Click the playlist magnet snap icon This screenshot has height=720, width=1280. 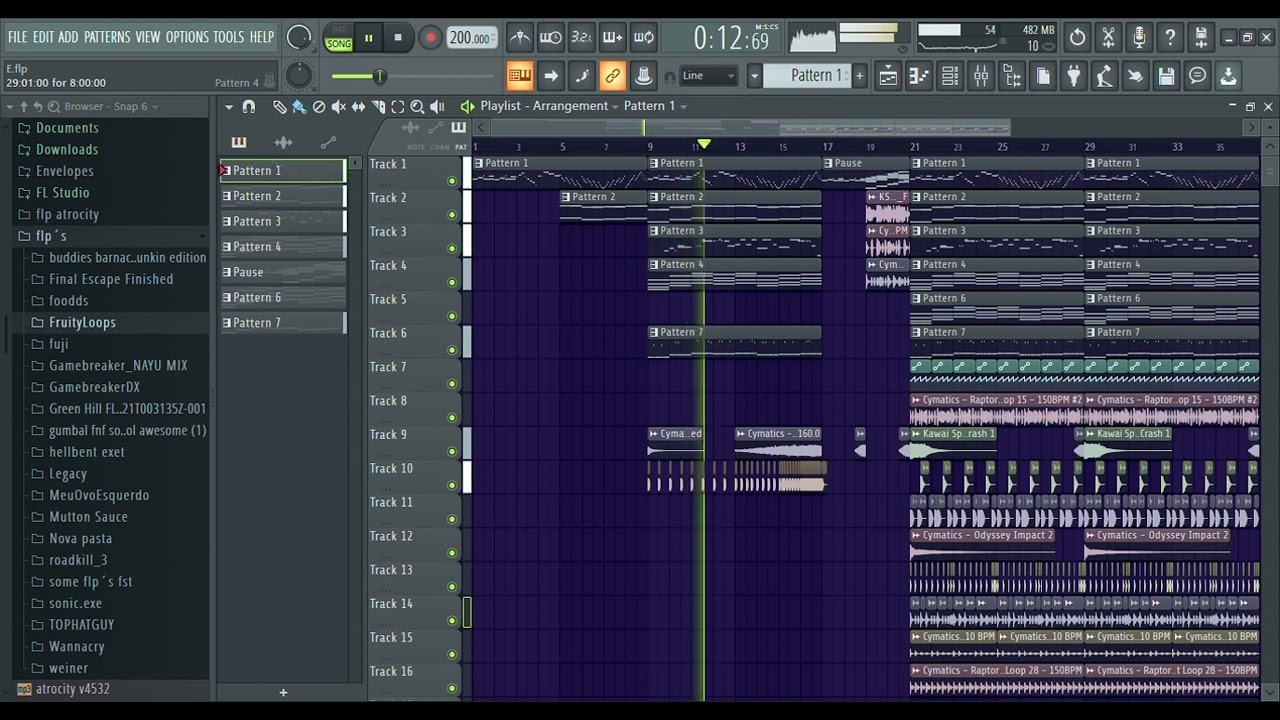(249, 107)
